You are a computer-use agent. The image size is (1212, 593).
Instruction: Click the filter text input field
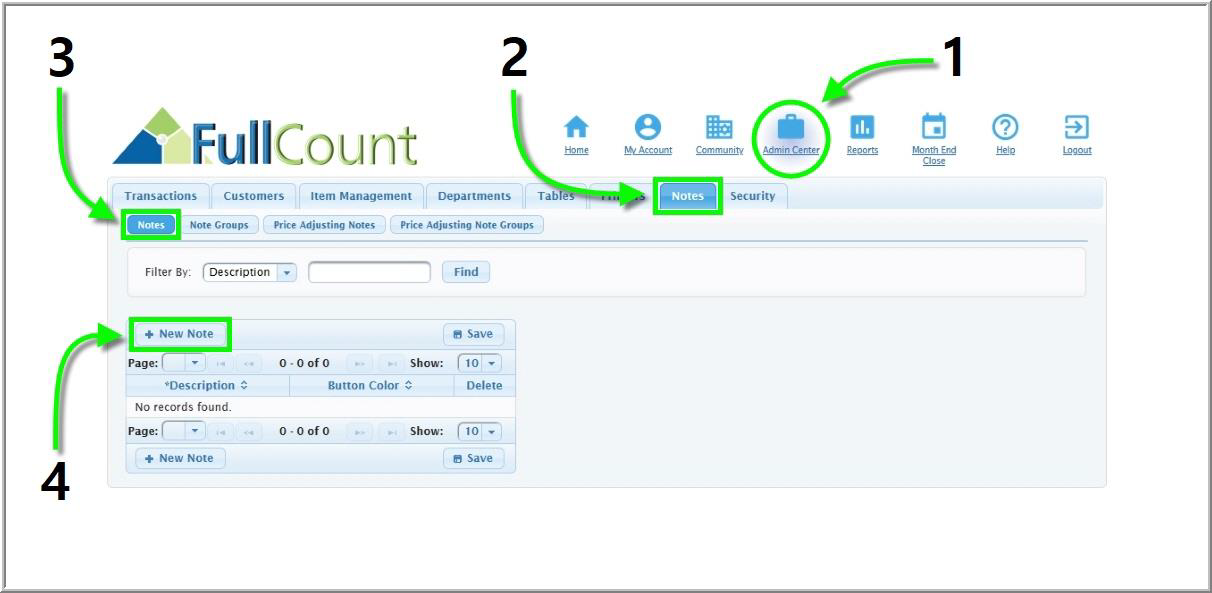pos(369,272)
